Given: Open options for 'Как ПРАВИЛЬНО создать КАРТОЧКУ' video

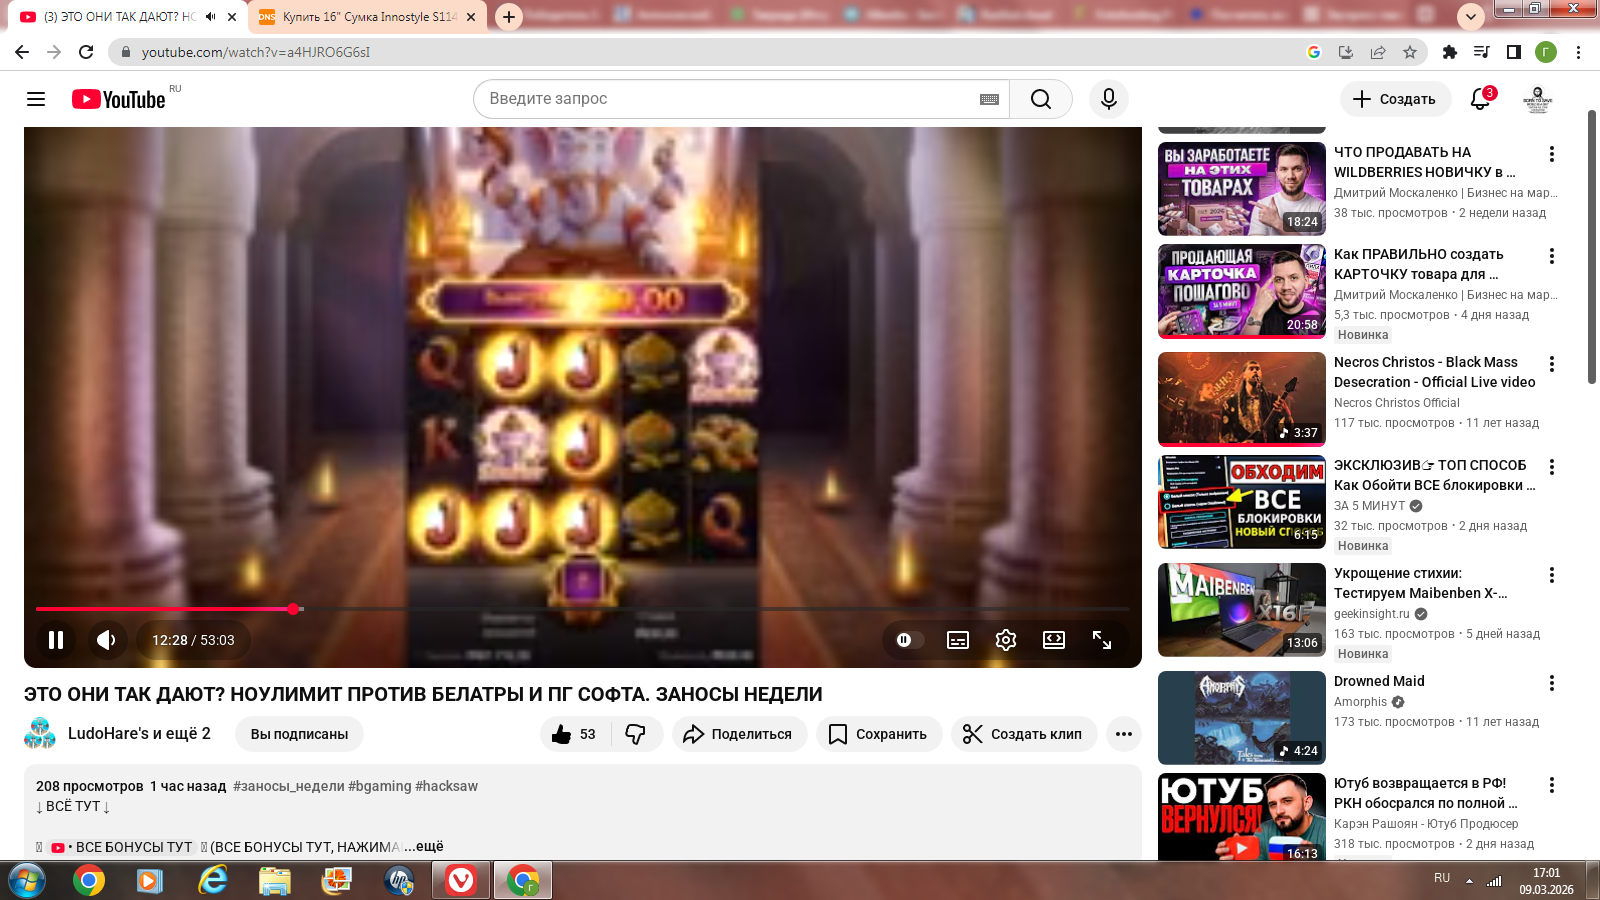Looking at the screenshot, I should [1552, 256].
